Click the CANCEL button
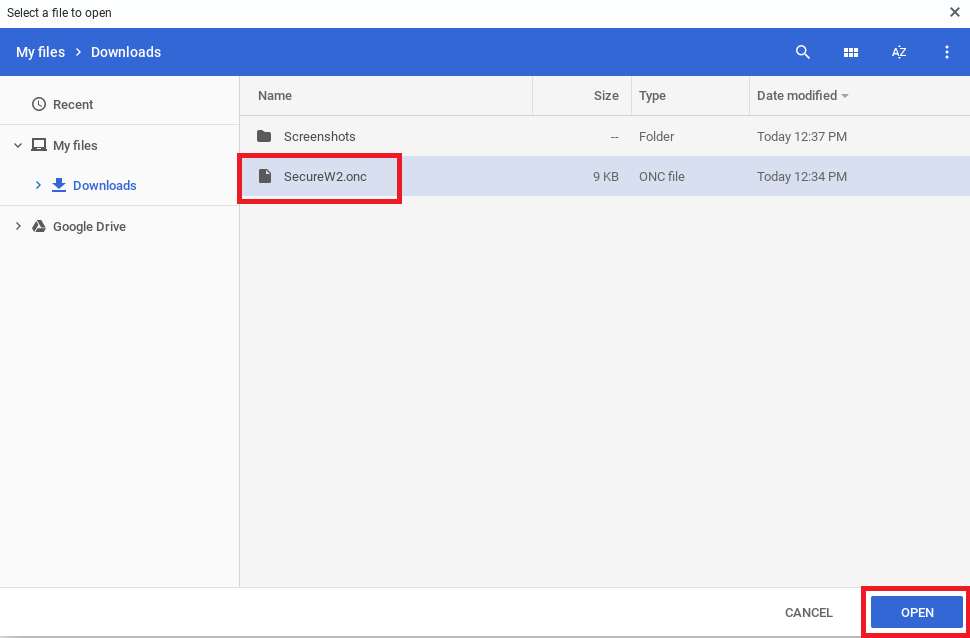 click(x=809, y=613)
